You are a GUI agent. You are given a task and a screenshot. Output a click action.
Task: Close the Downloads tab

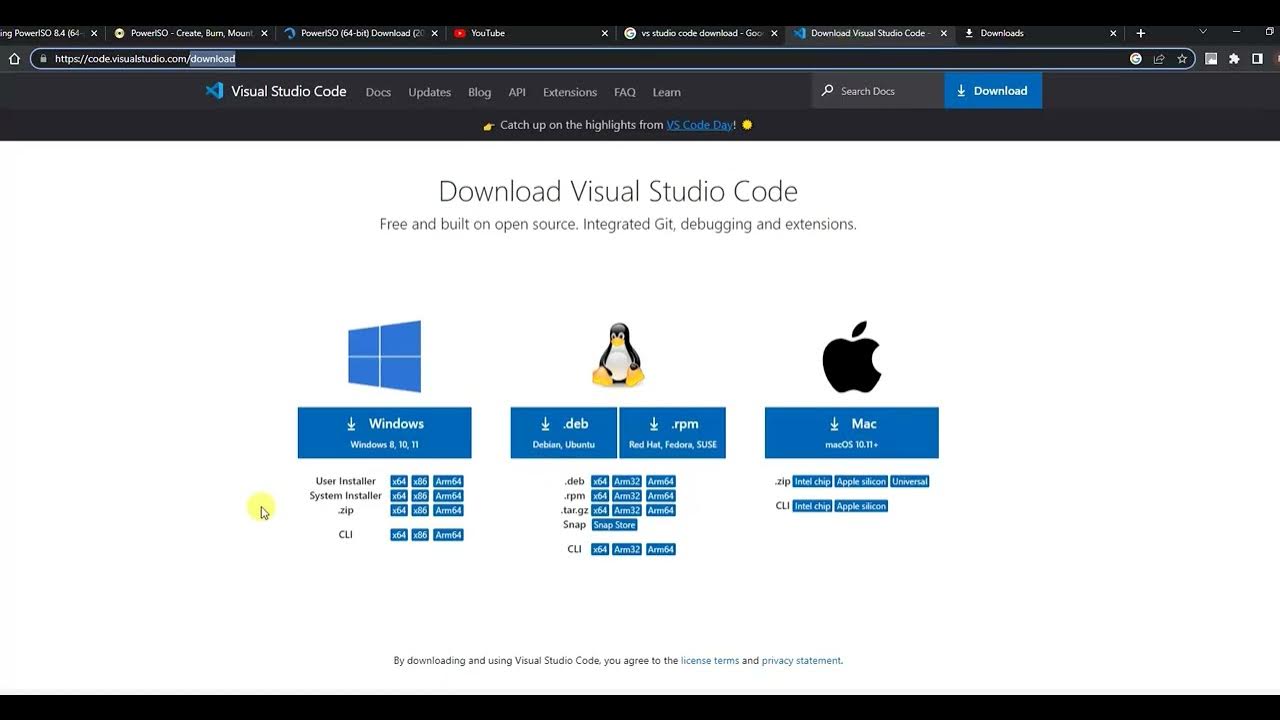(x=1113, y=33)
